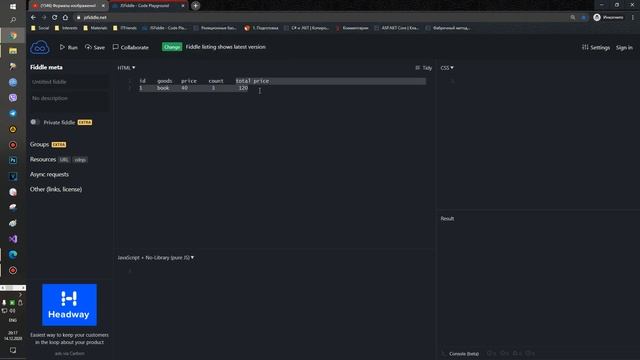This screenshot has width=640, height=360.
Task: Click the Chrome taskbar icon
Action: click(13, 36)
